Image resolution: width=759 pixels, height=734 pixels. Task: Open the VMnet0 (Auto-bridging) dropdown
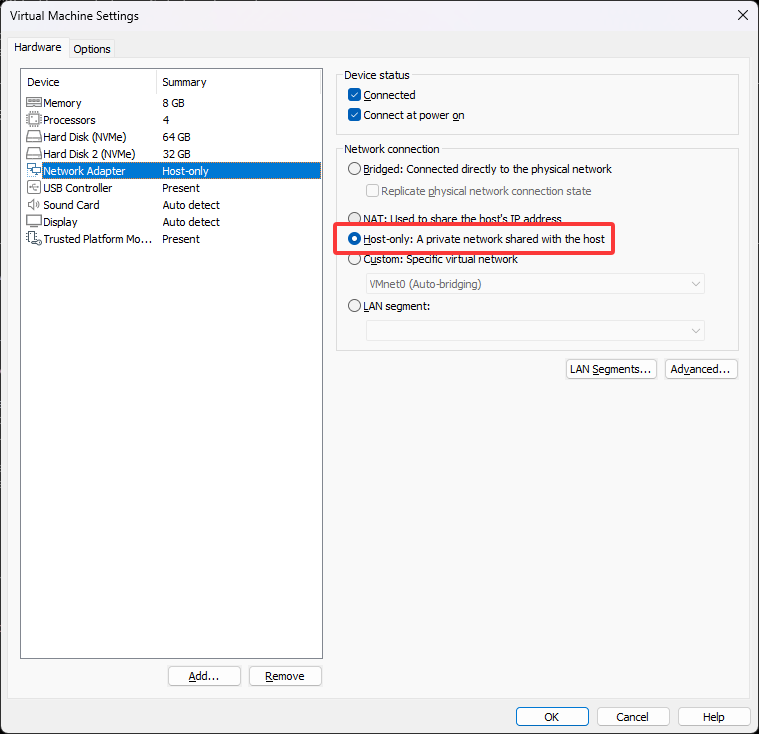535,284
